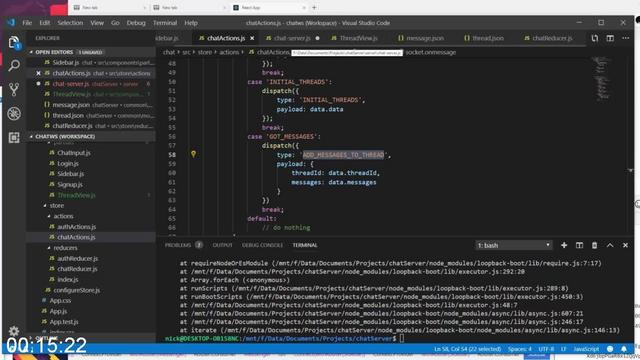The width and height of the screenshot is (640, 360).
Task: Open Signup.js in the file tree
Action: (x=70, y=184)
